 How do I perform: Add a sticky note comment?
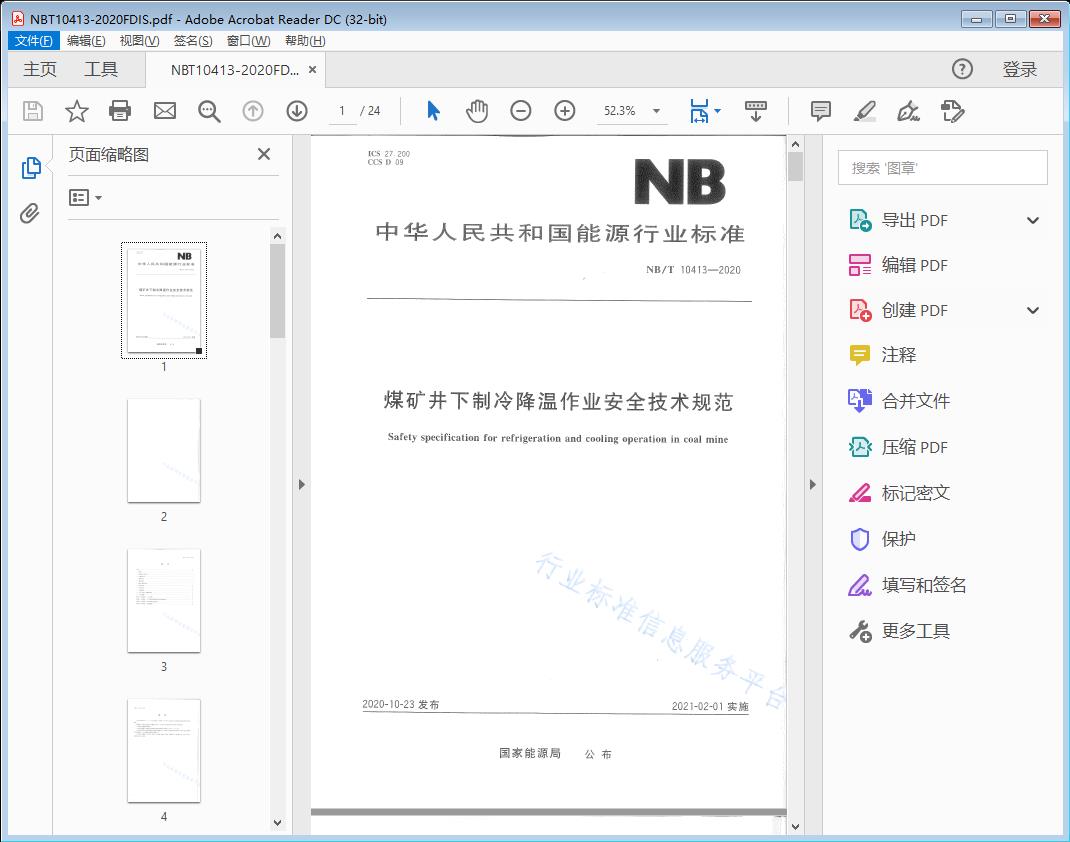tap(820, 111)
